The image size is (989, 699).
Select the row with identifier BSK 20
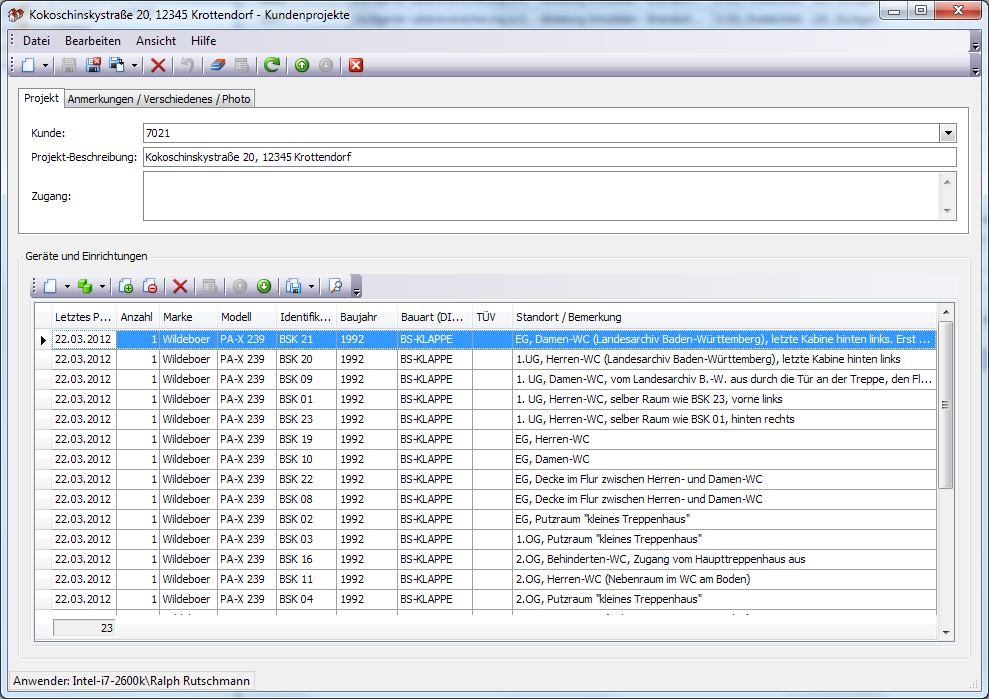click(485, 359)
